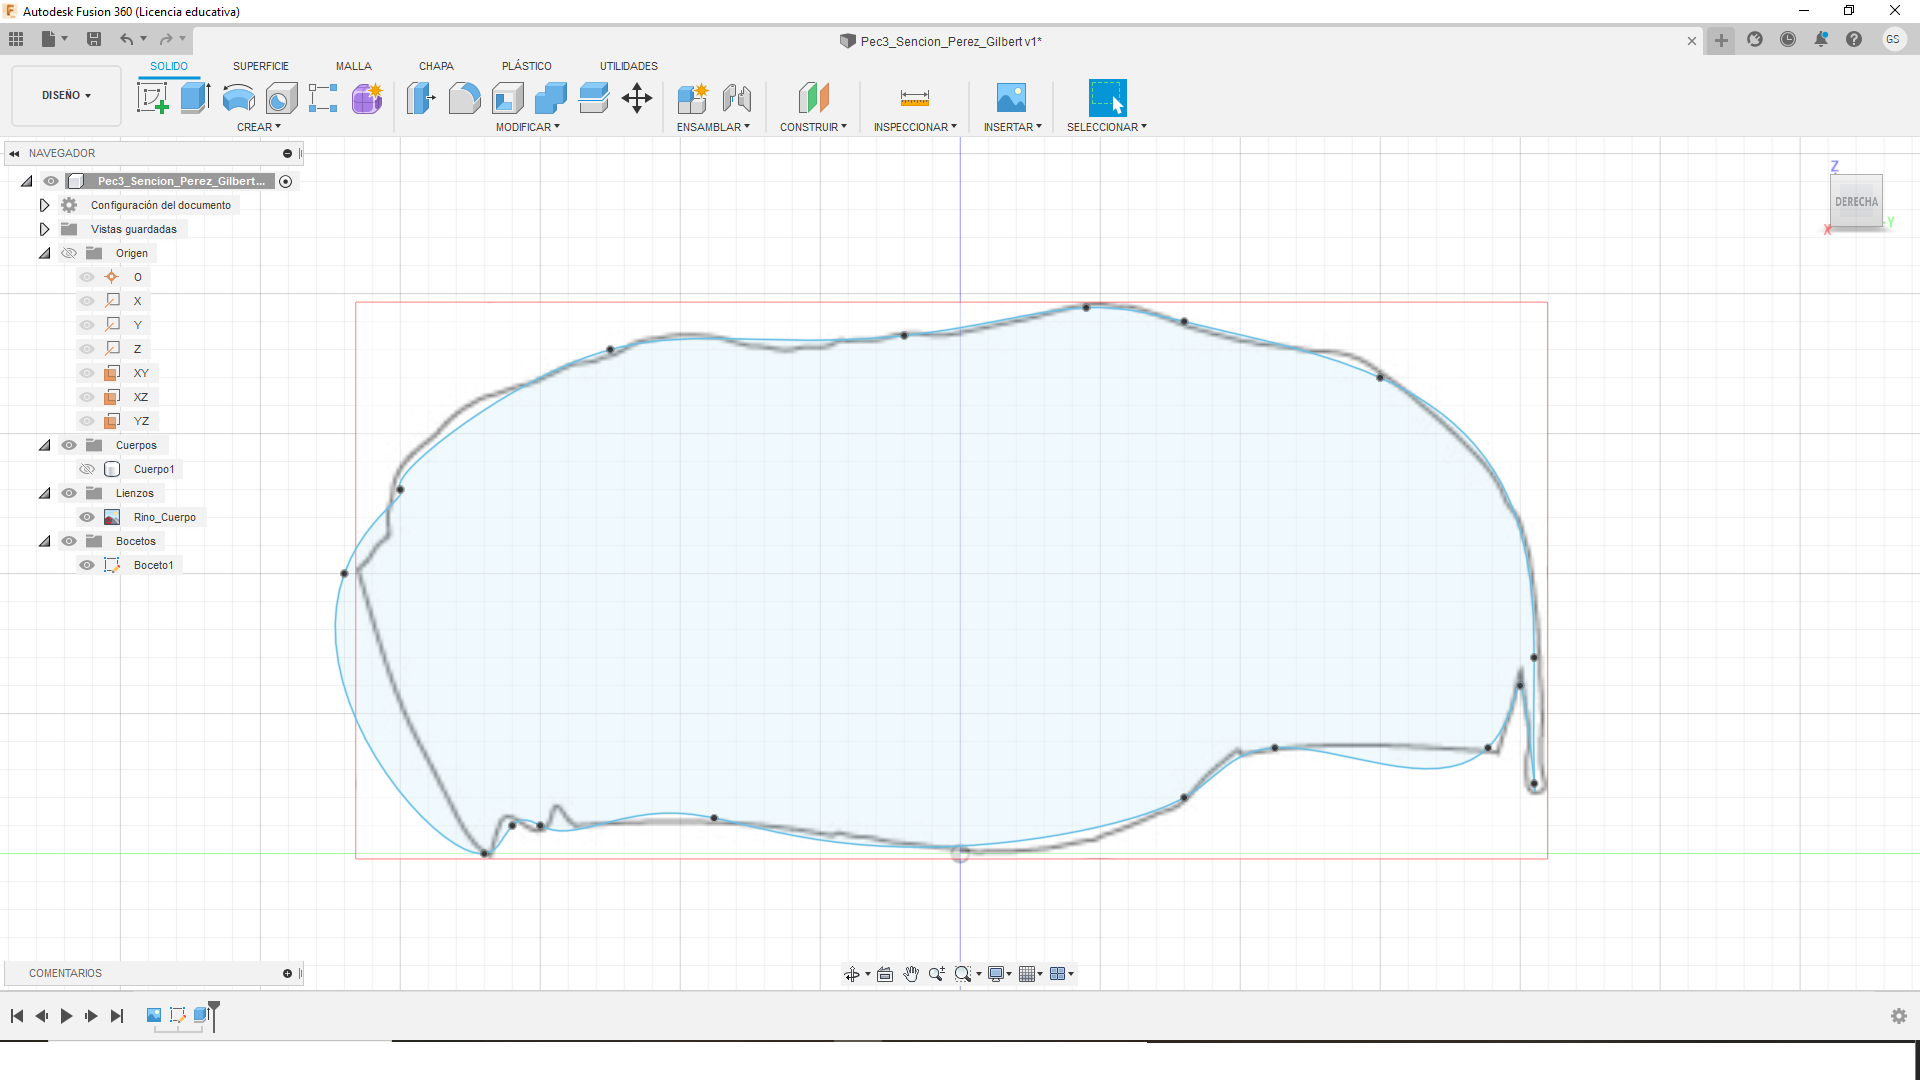Click the Save icon
Viewport: 1920px width, 1080px height.
pos(94,39)
